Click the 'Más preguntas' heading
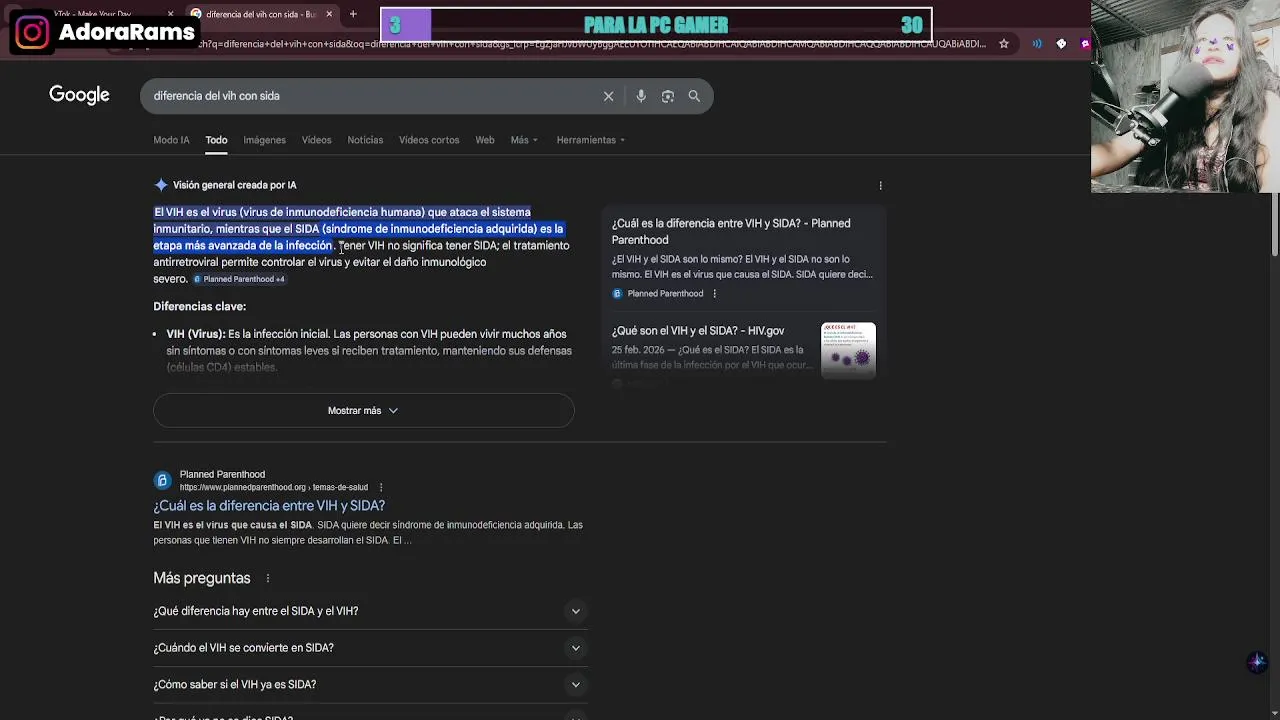This screenshot has height=720, width=1280. 202,578
